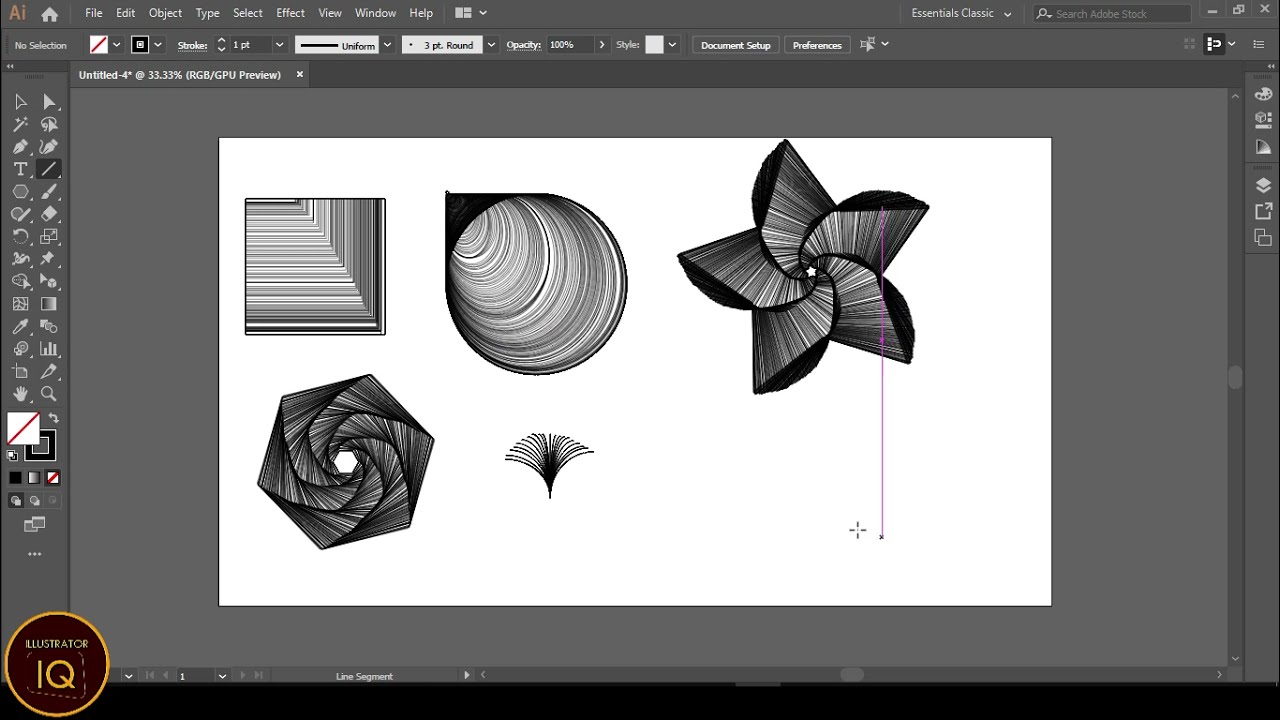Open the Effect menu

290,13
